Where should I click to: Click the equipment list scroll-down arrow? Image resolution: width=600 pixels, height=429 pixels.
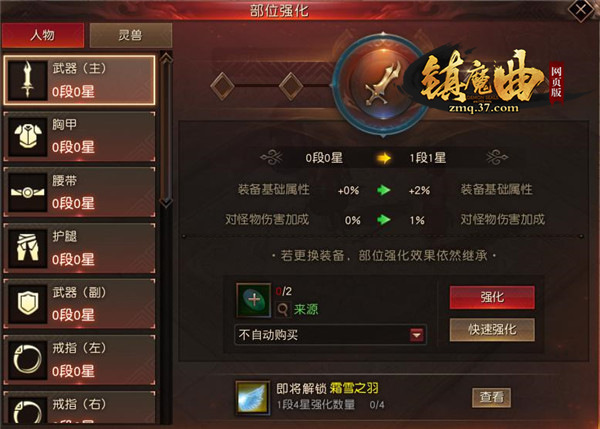166,202
